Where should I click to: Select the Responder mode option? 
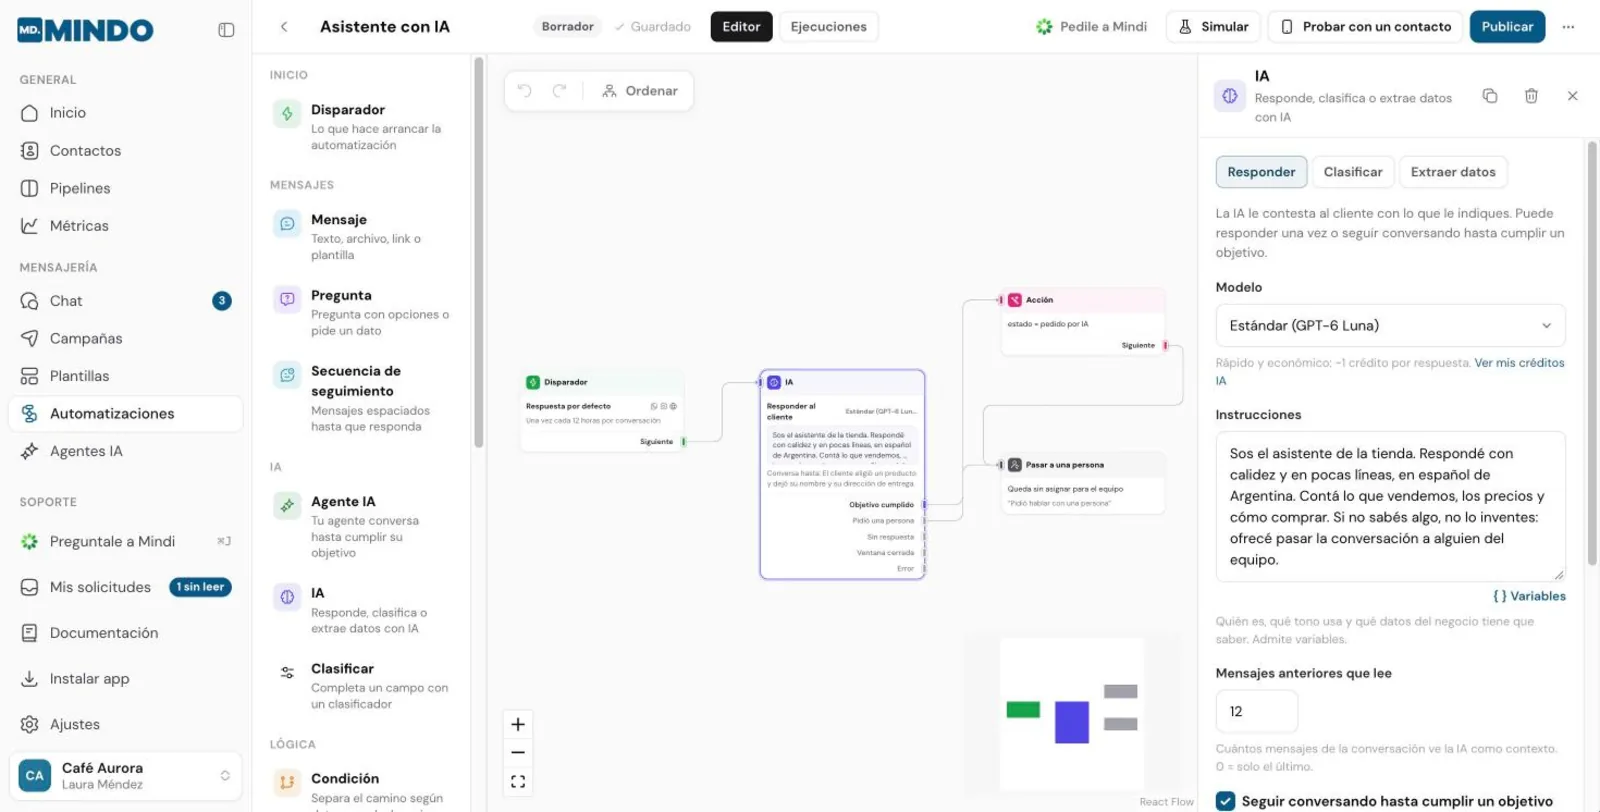tap(1261, 172)
